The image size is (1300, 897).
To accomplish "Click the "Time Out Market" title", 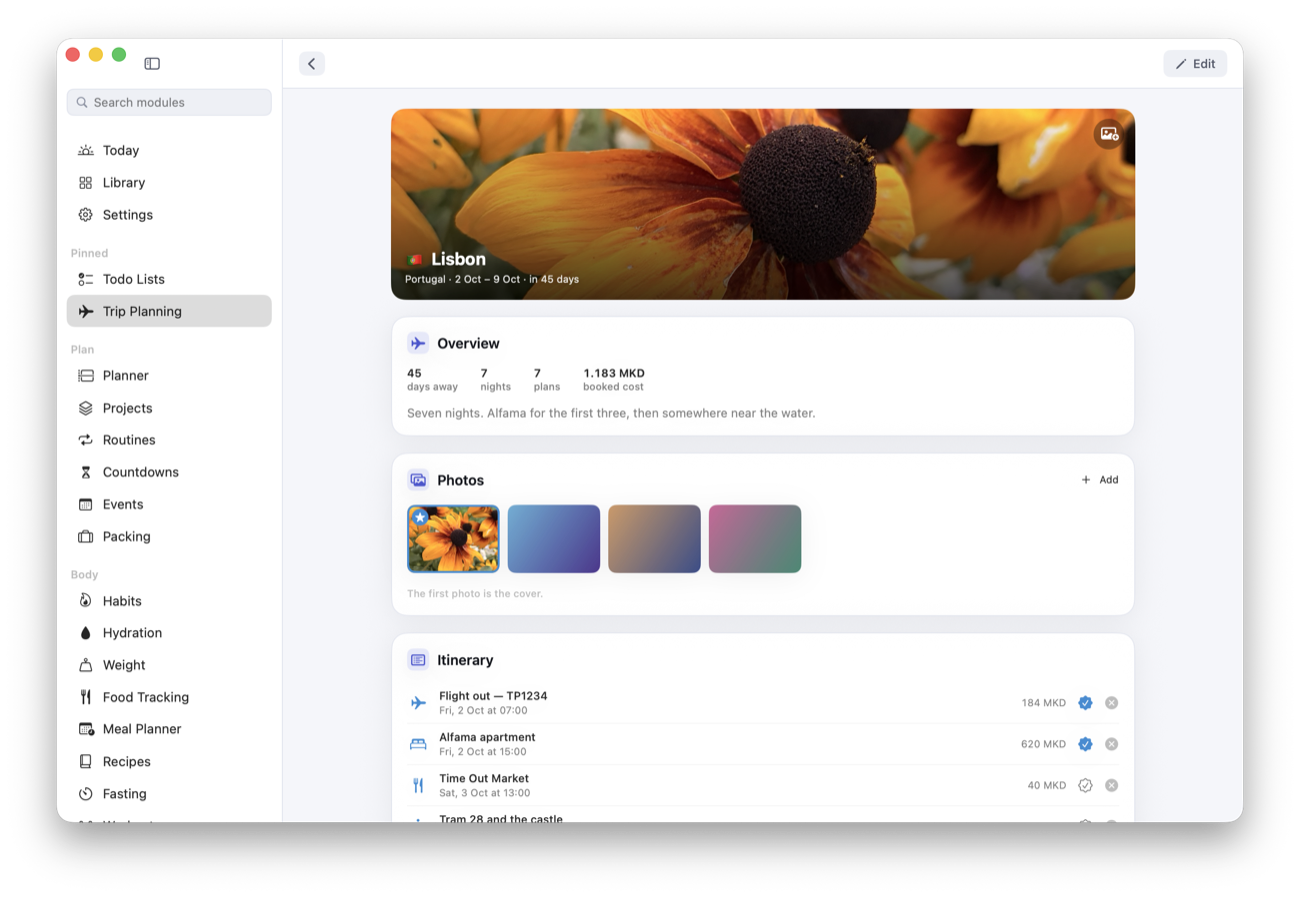I will point(484,778).
